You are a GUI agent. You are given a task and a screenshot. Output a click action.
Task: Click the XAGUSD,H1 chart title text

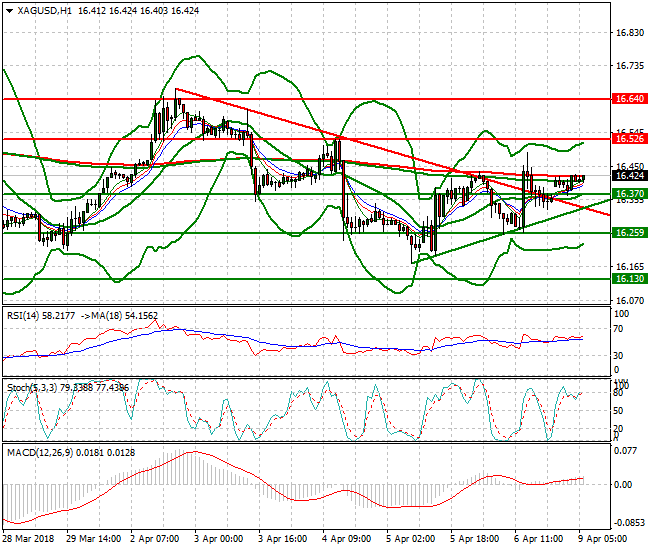tap(45, 11)
